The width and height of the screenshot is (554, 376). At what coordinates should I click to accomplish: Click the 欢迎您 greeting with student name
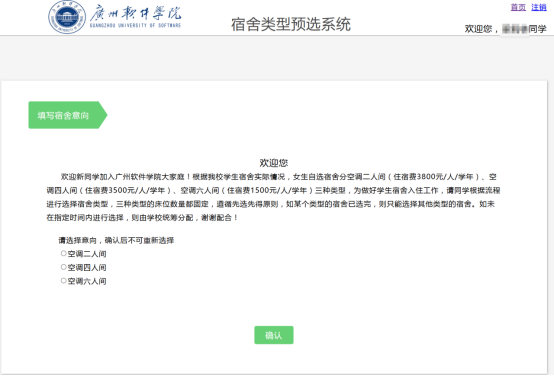(x=505, y=29)
